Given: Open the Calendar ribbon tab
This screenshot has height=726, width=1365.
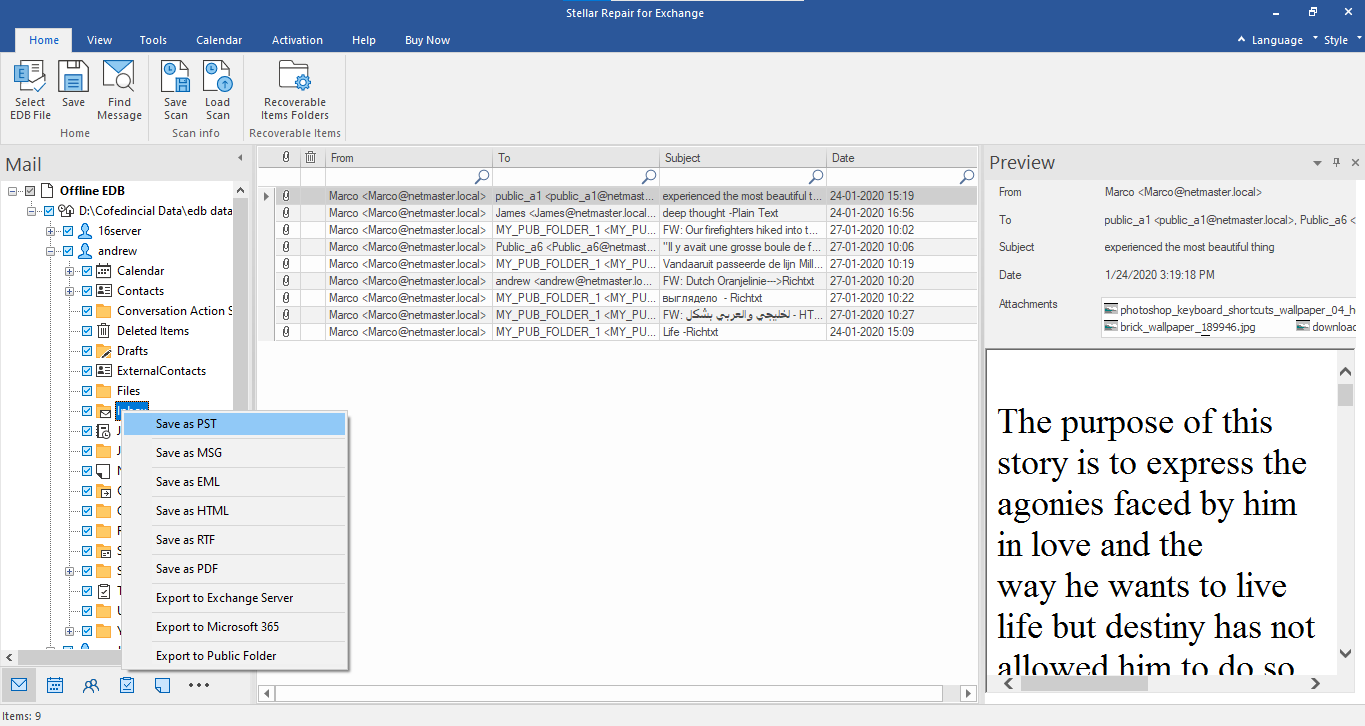Looking at the screenshot, I should 219,40.
